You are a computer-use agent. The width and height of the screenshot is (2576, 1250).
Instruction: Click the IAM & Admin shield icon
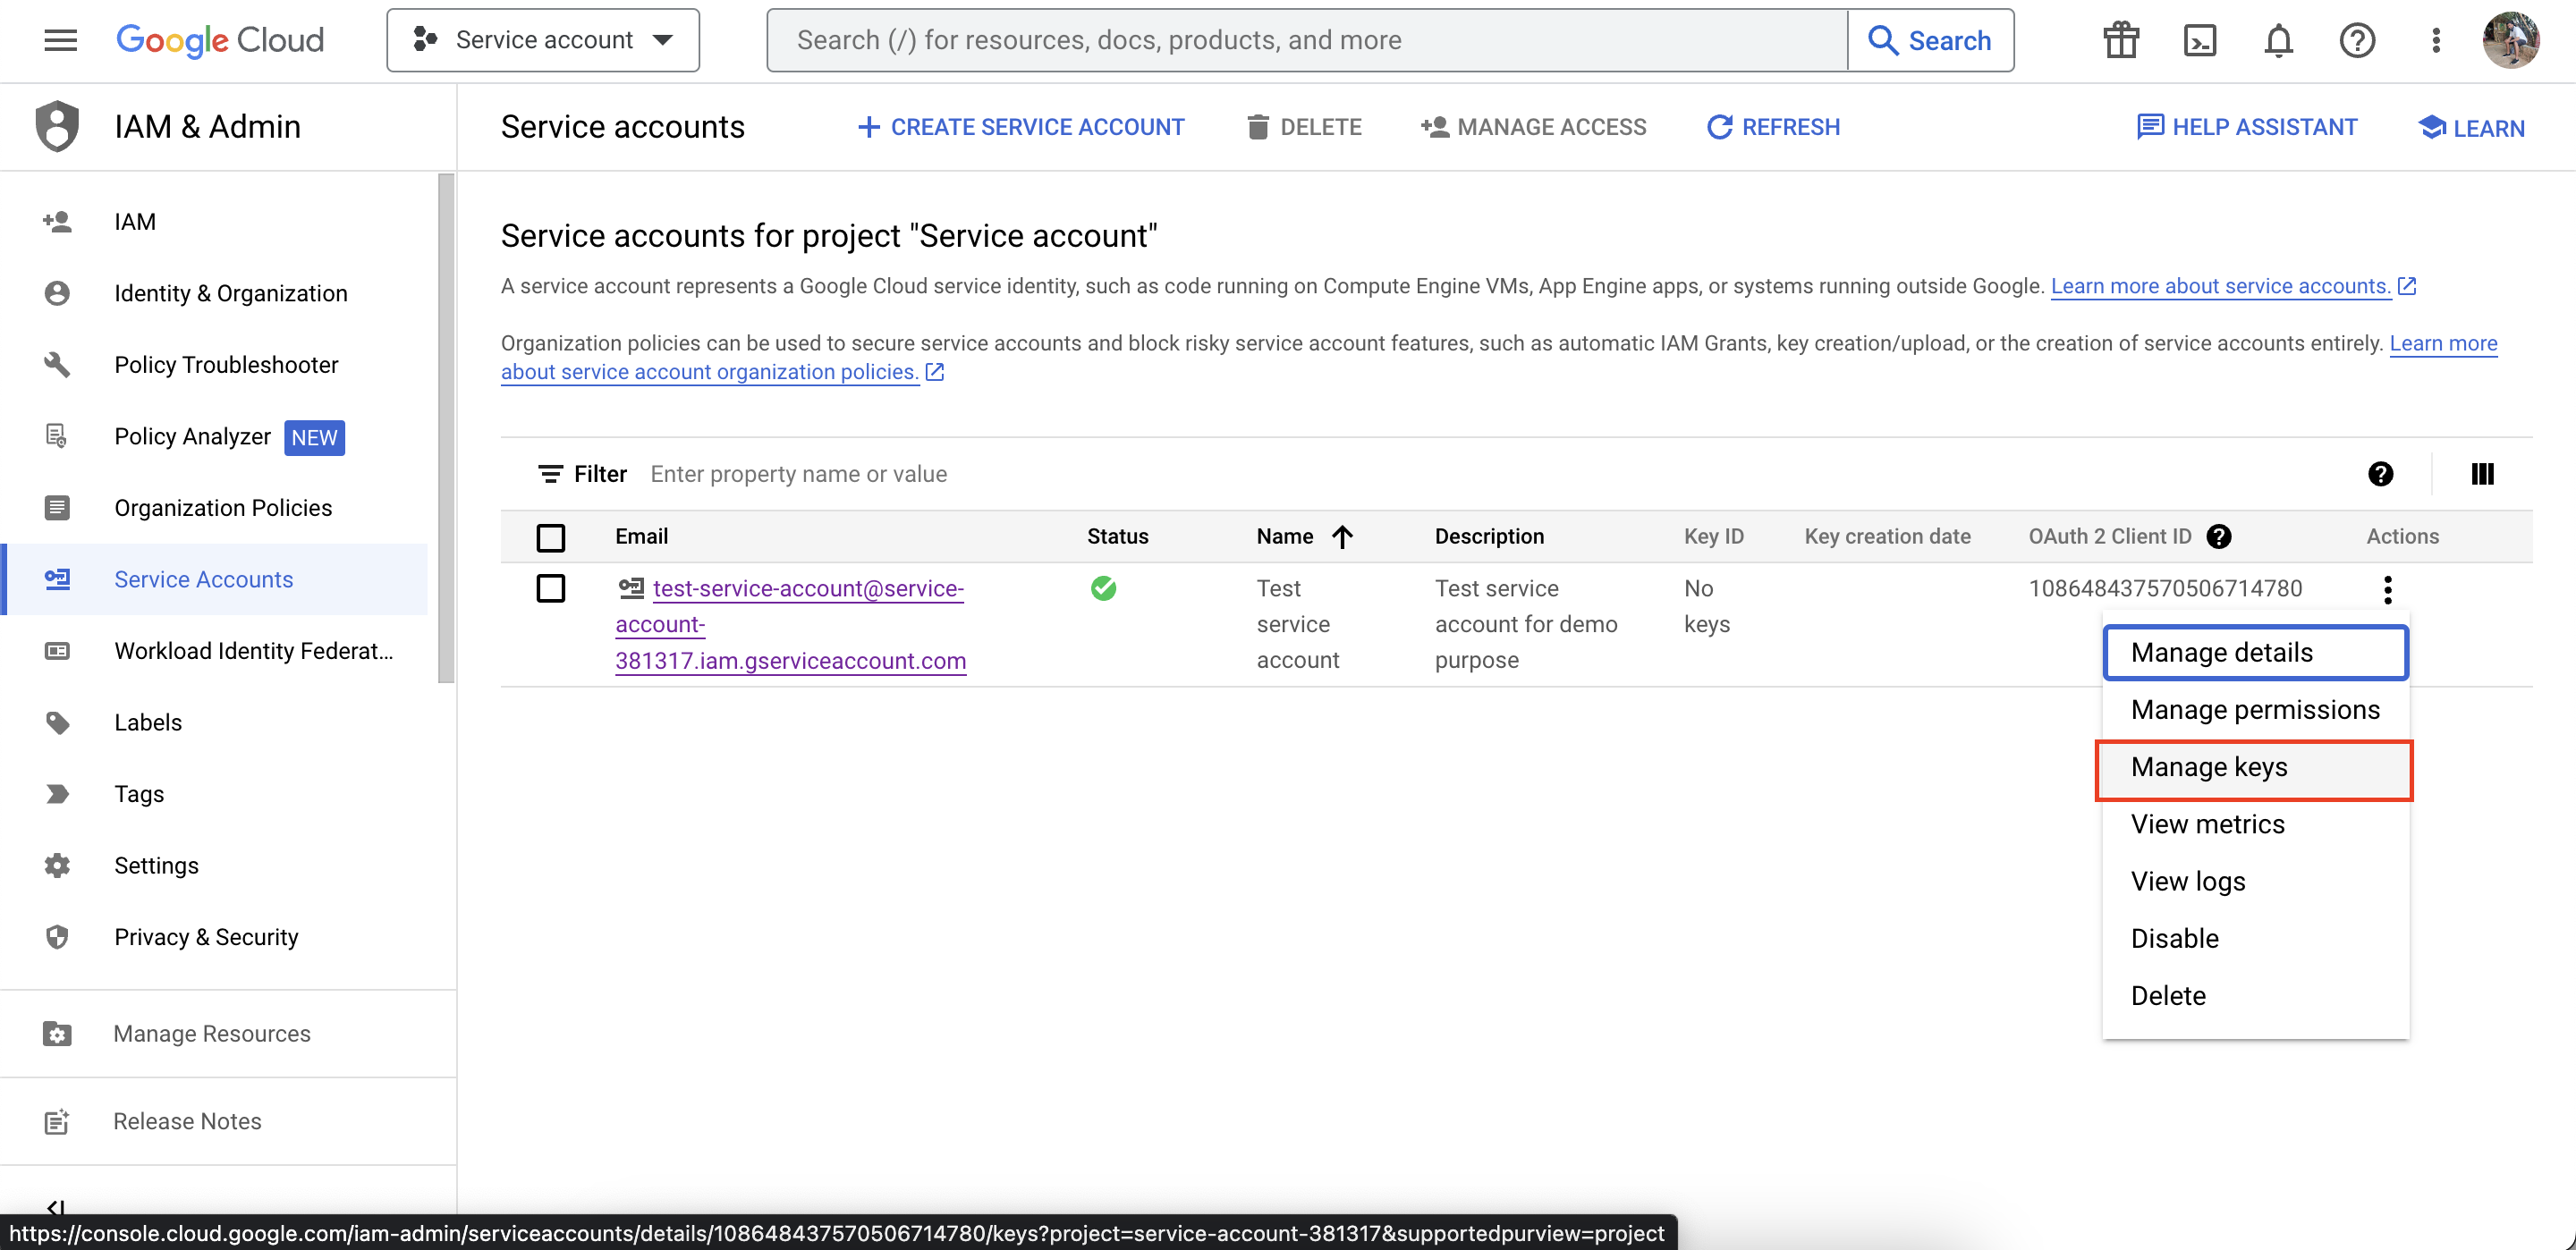[57, 126]
